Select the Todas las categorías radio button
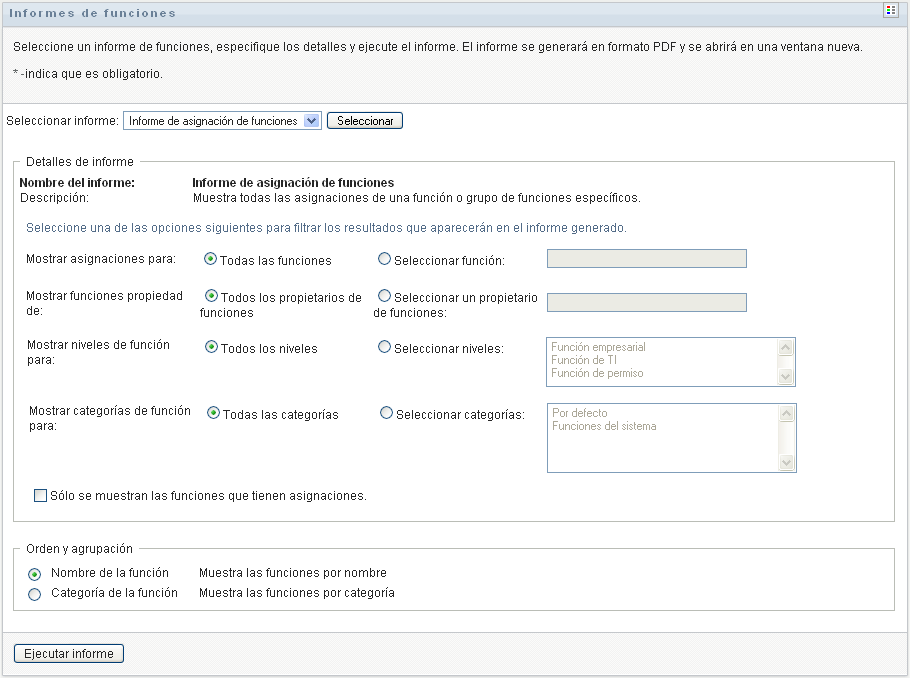 213,413
